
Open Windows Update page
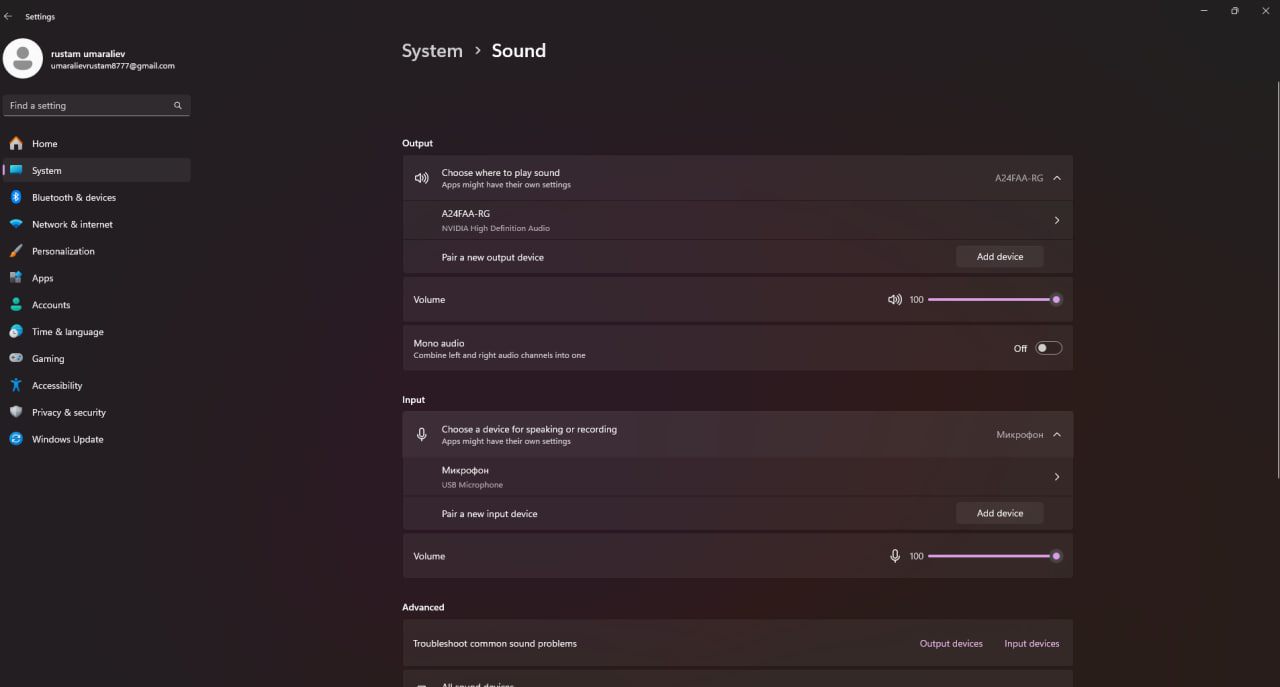point(96,439)
